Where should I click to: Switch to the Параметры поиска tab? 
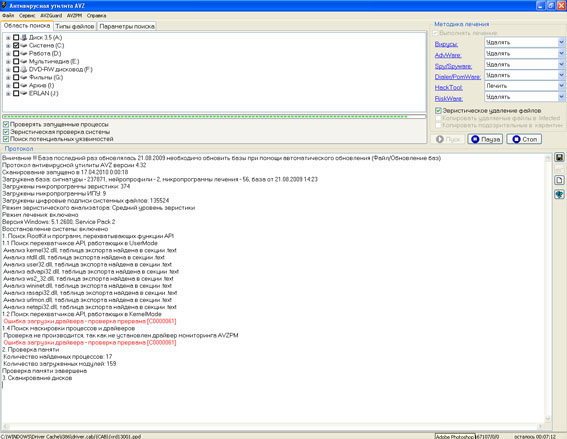127,26
